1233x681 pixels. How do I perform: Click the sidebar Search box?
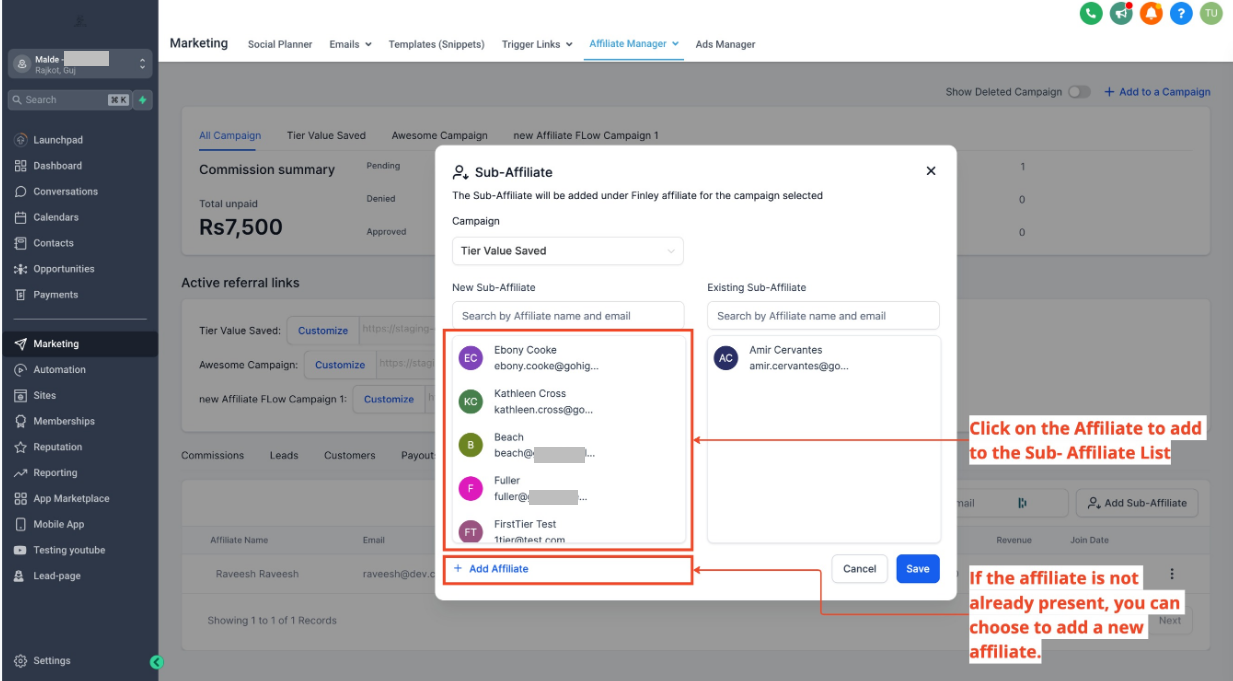69,100
